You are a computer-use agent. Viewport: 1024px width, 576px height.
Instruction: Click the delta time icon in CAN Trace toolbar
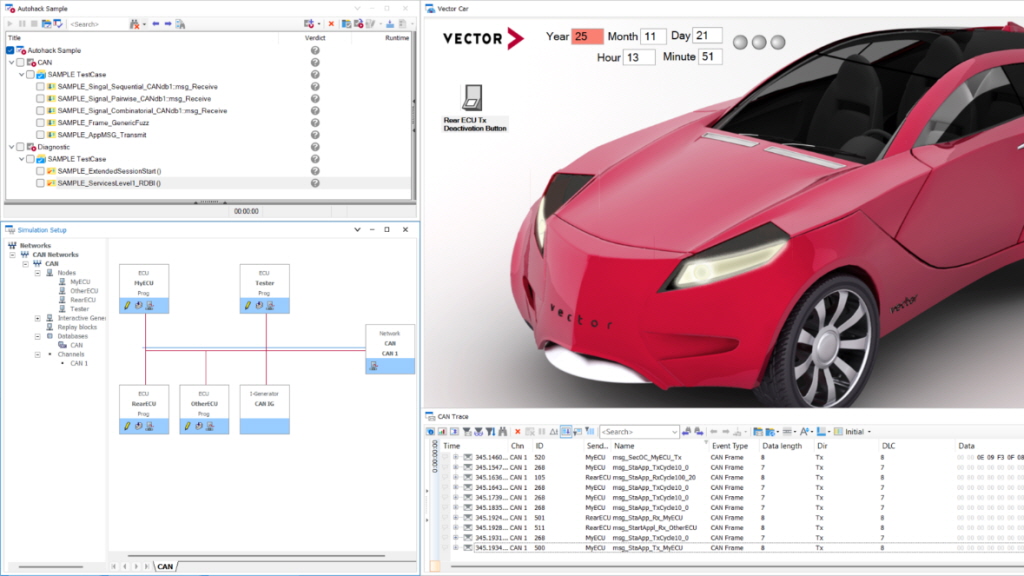tap(553, 432)
